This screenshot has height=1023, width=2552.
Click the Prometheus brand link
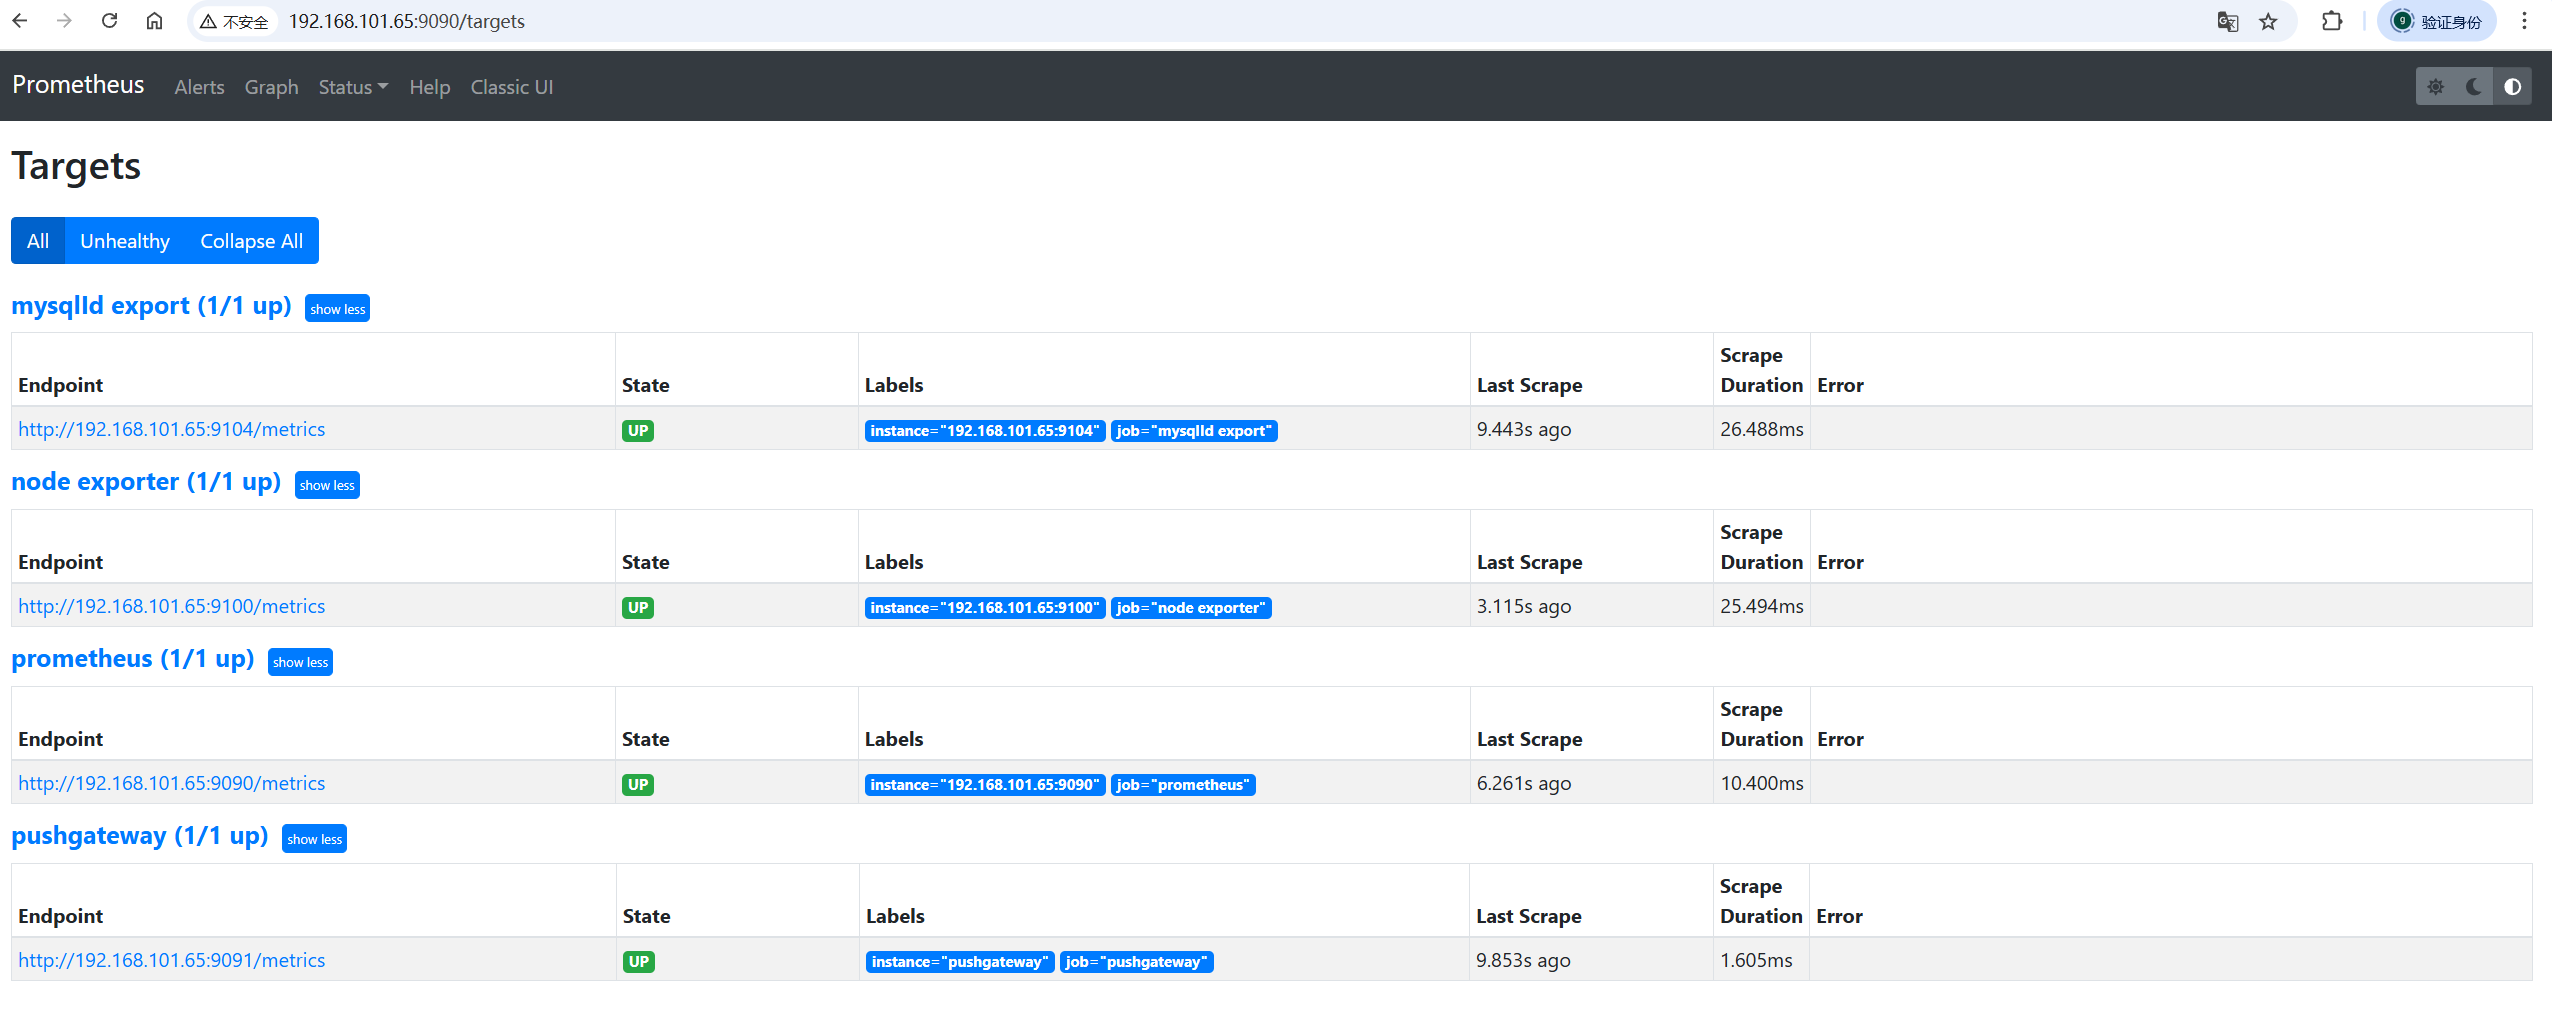(78, 85)
